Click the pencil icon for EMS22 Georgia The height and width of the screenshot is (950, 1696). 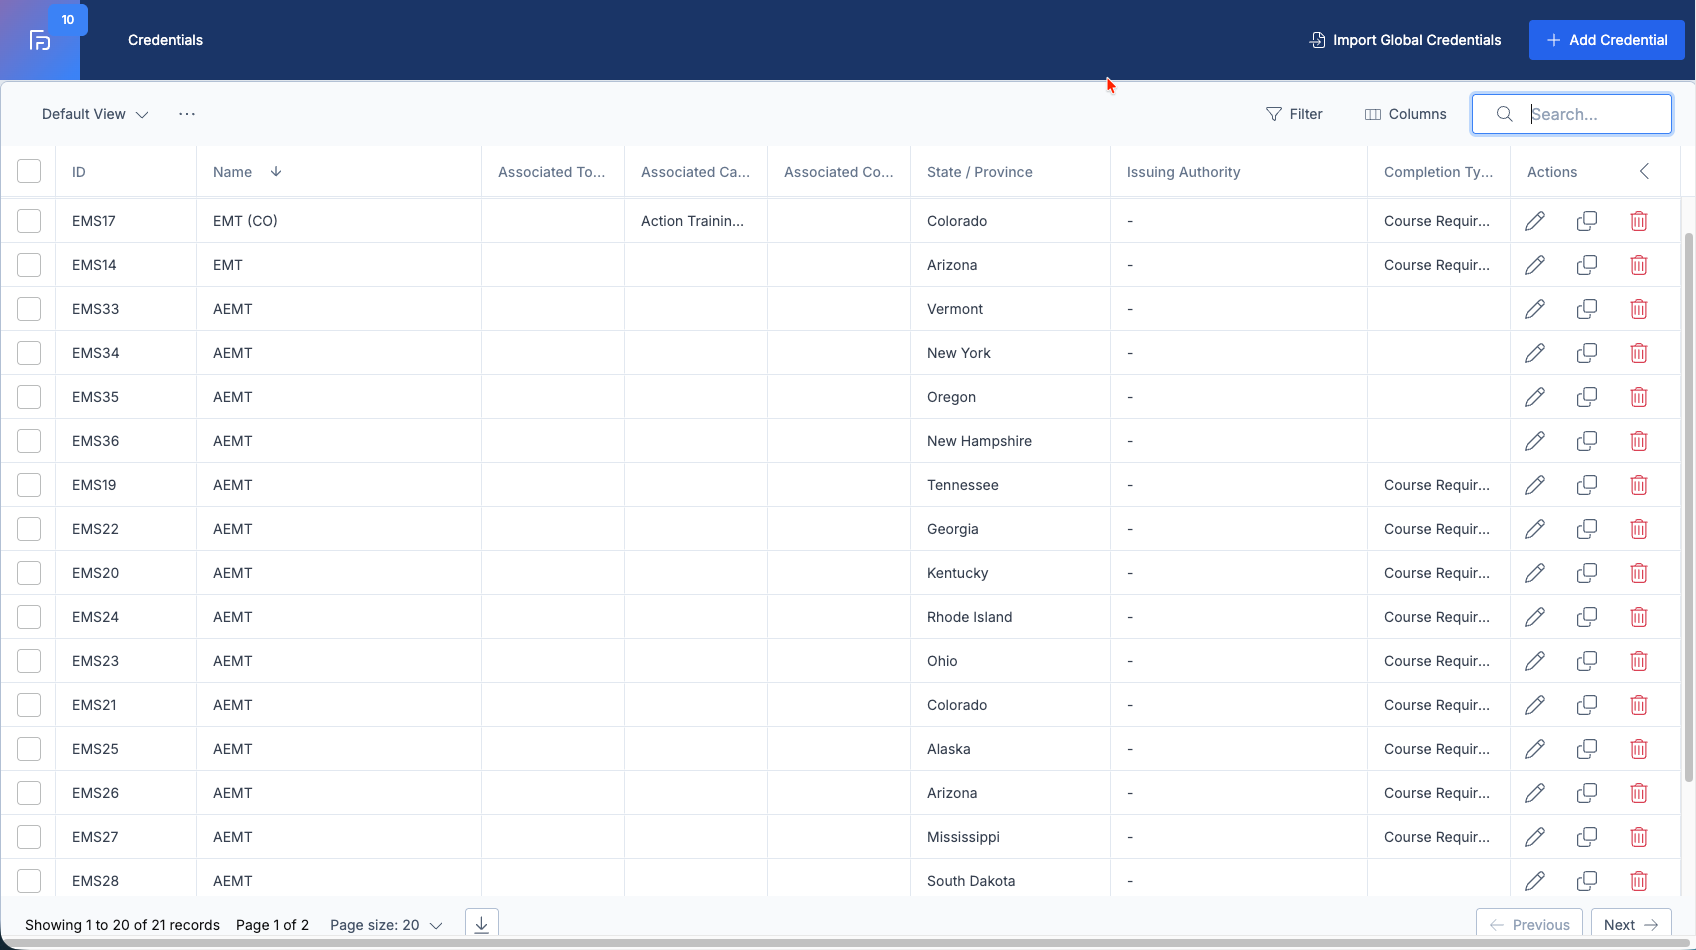pos(1535,529)
